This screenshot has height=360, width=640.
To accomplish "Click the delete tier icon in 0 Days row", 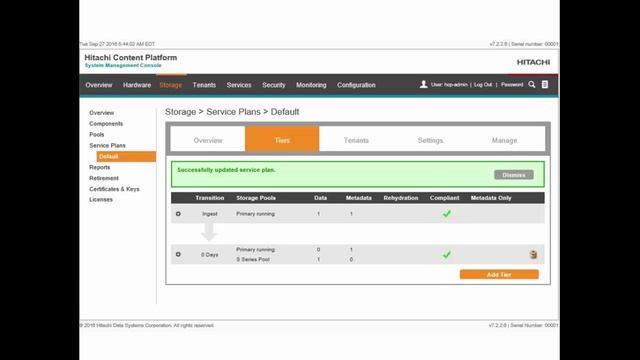I will tap(533, 254).
